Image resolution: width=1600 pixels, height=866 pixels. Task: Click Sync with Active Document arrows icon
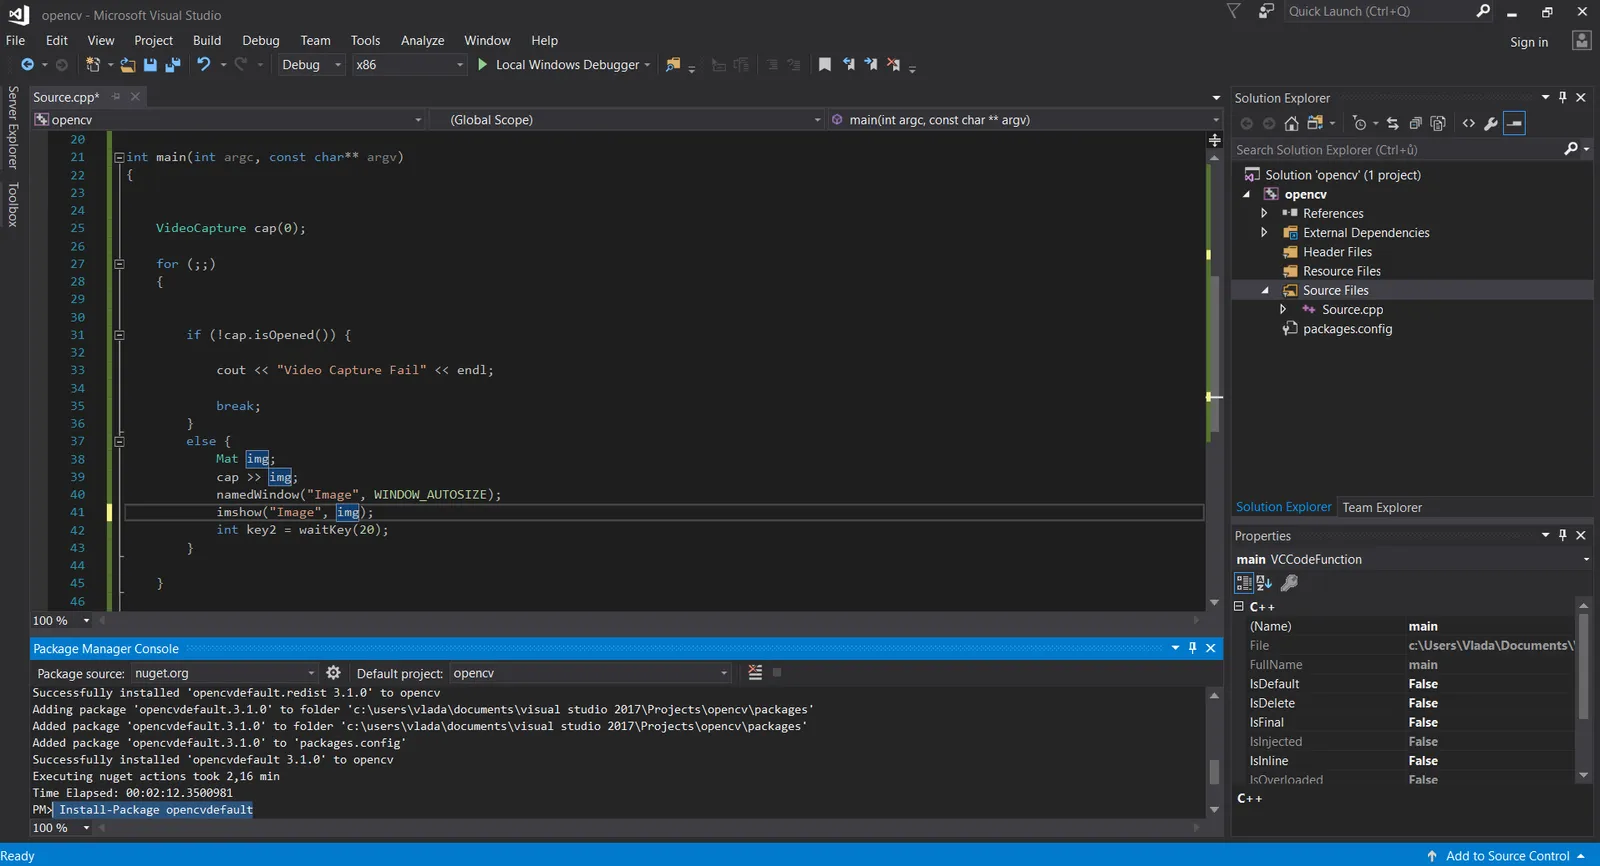[x=1392, y=124]
